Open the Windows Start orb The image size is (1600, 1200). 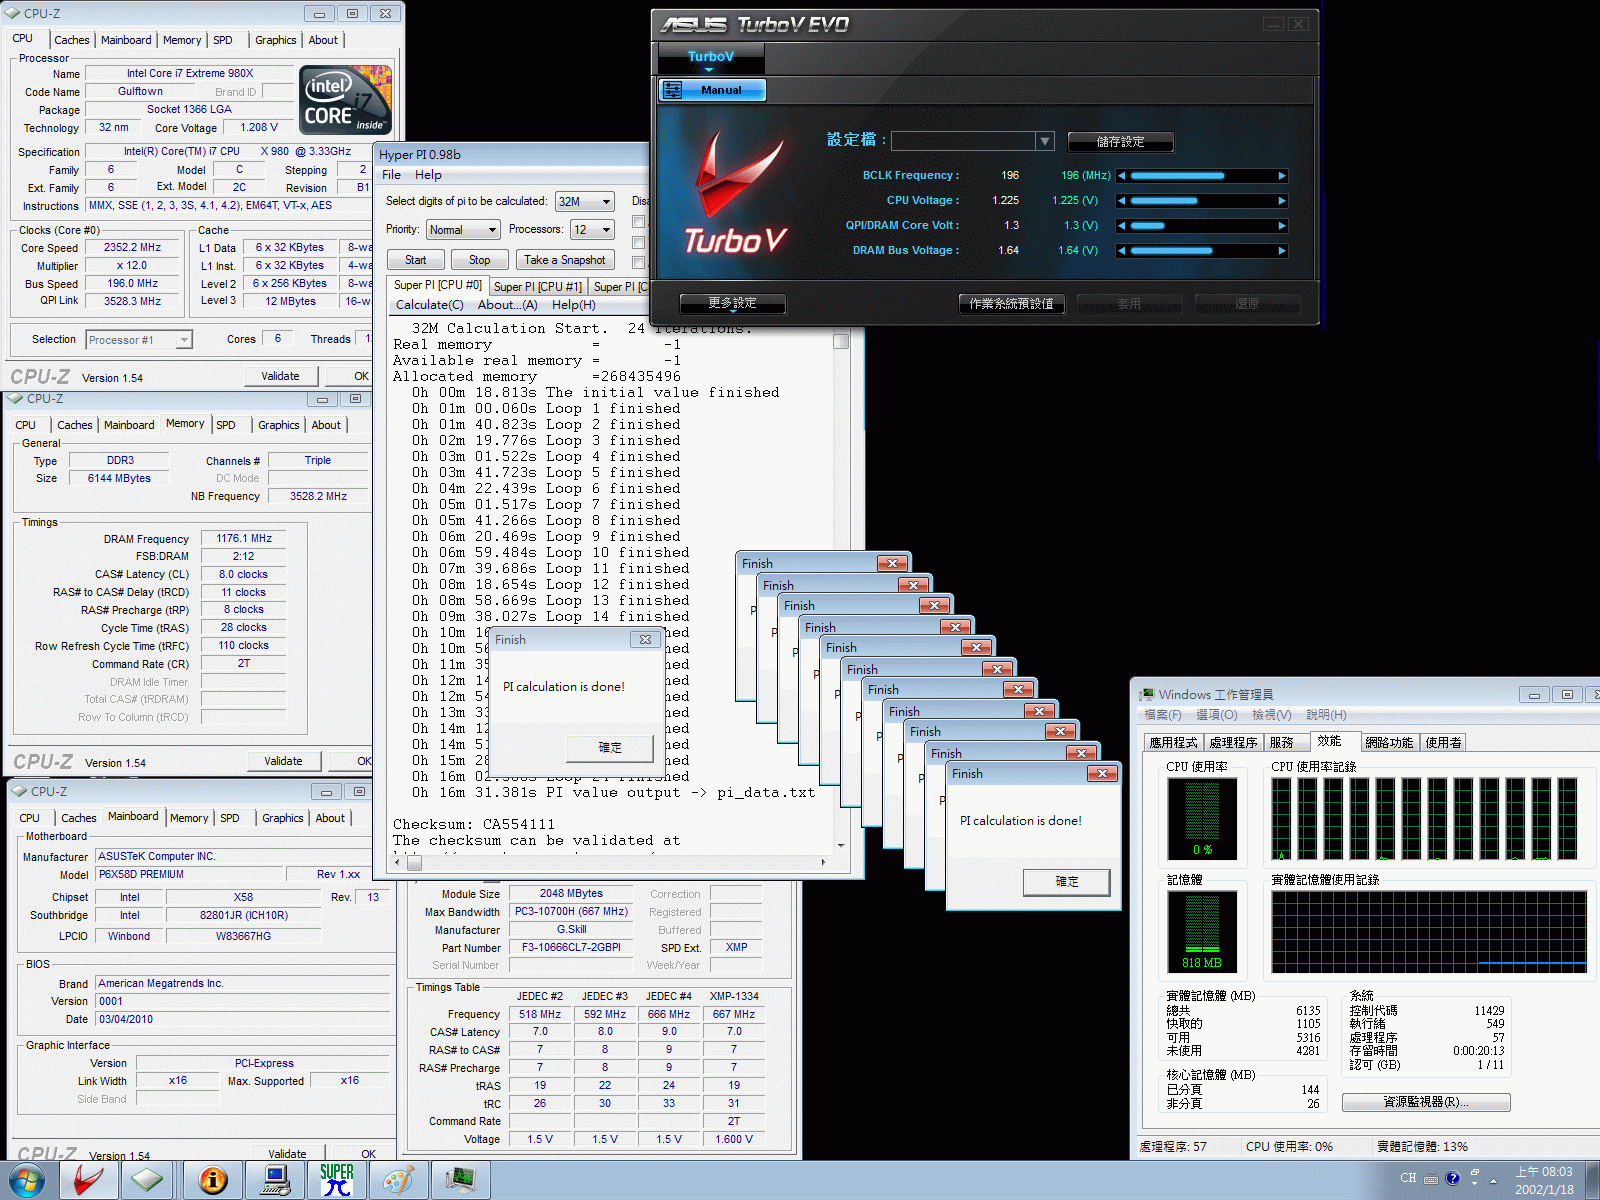[27, 1180]
